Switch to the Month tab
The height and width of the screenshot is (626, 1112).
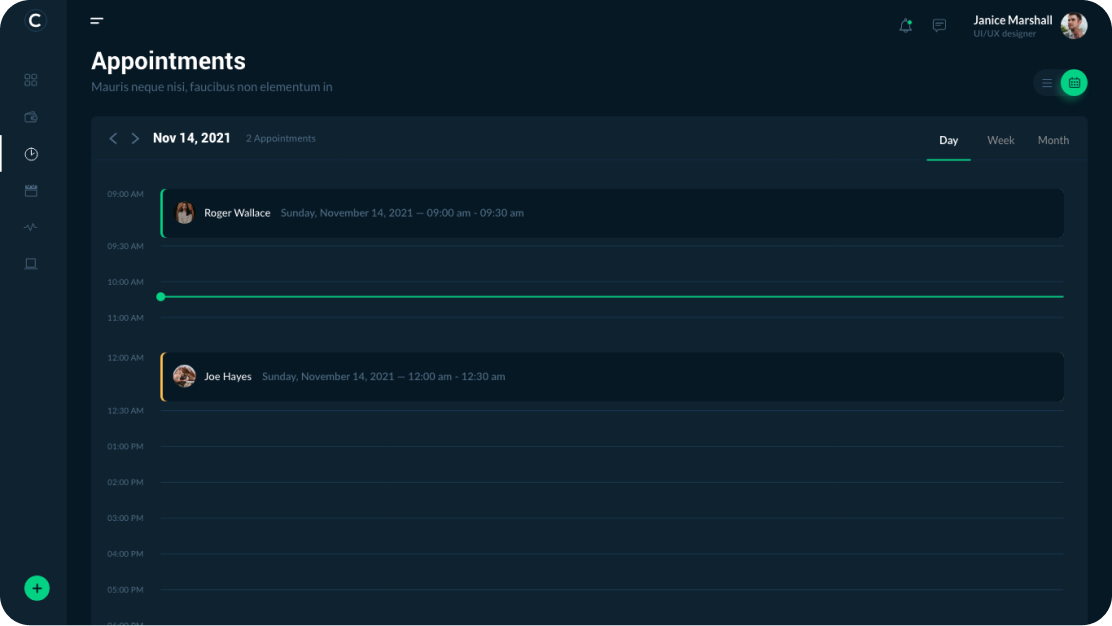click(x=1053, y=140)
